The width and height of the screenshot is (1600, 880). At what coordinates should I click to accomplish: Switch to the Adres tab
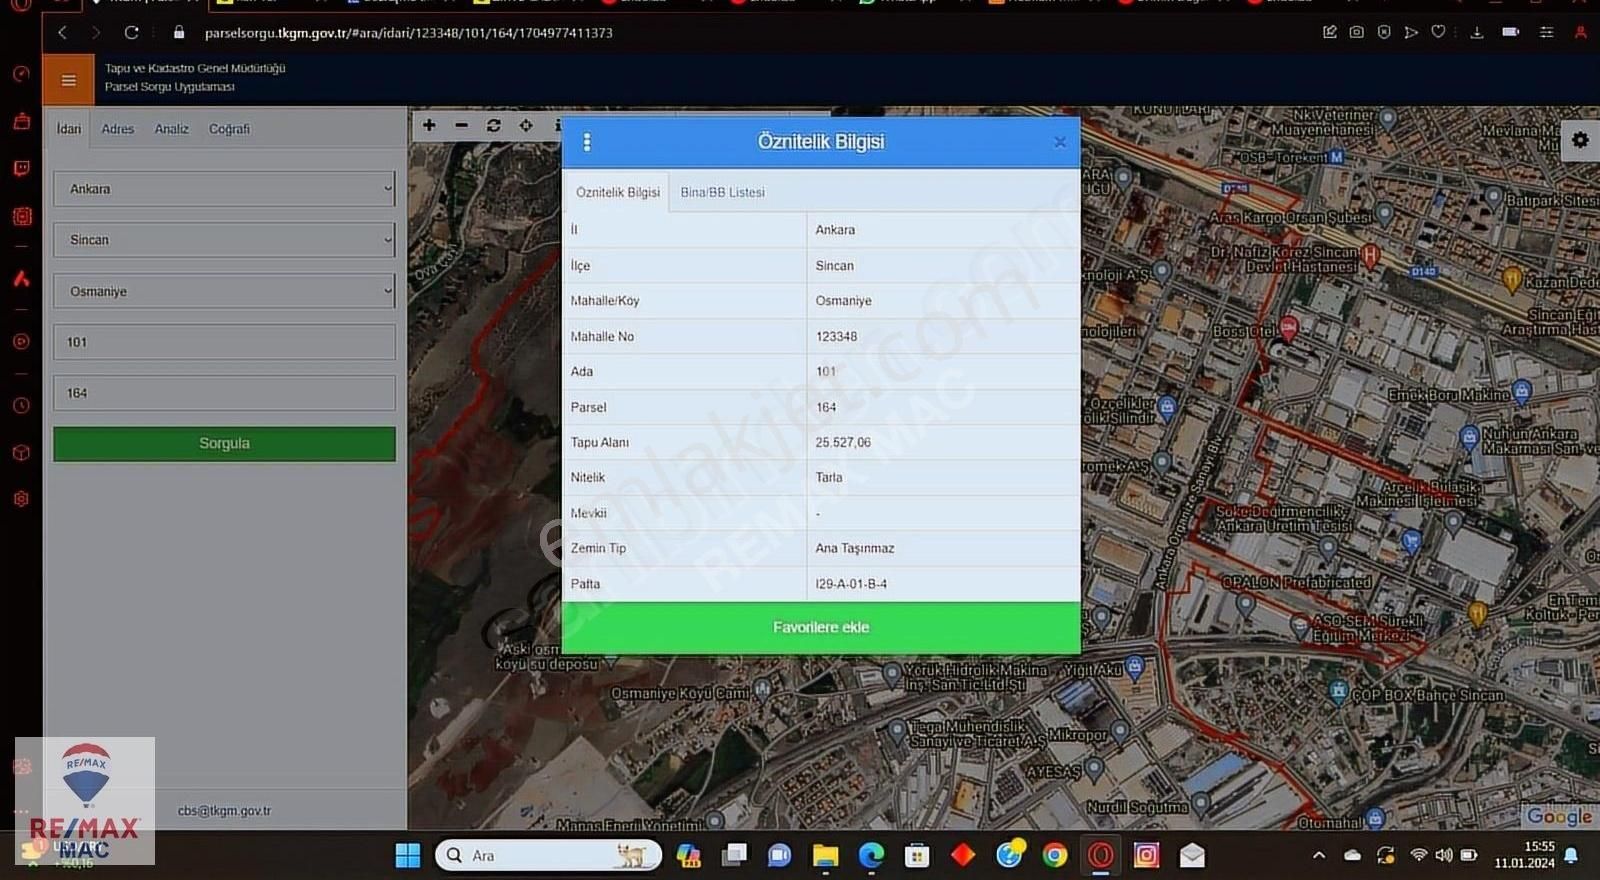click(117, 129)
